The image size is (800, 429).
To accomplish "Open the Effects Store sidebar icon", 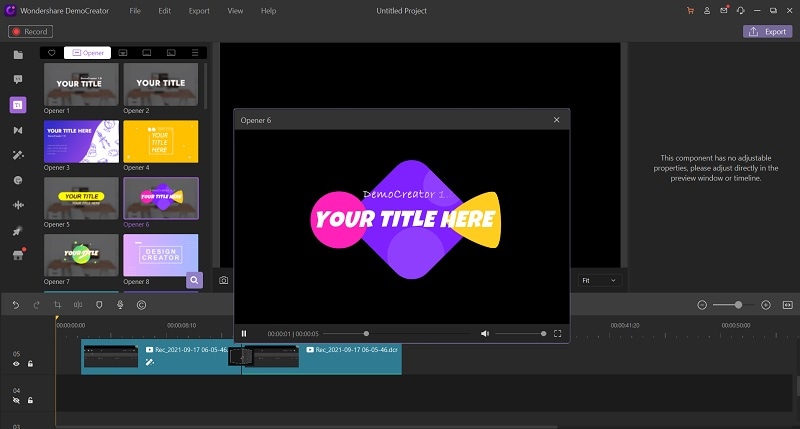I will (18, 255).
